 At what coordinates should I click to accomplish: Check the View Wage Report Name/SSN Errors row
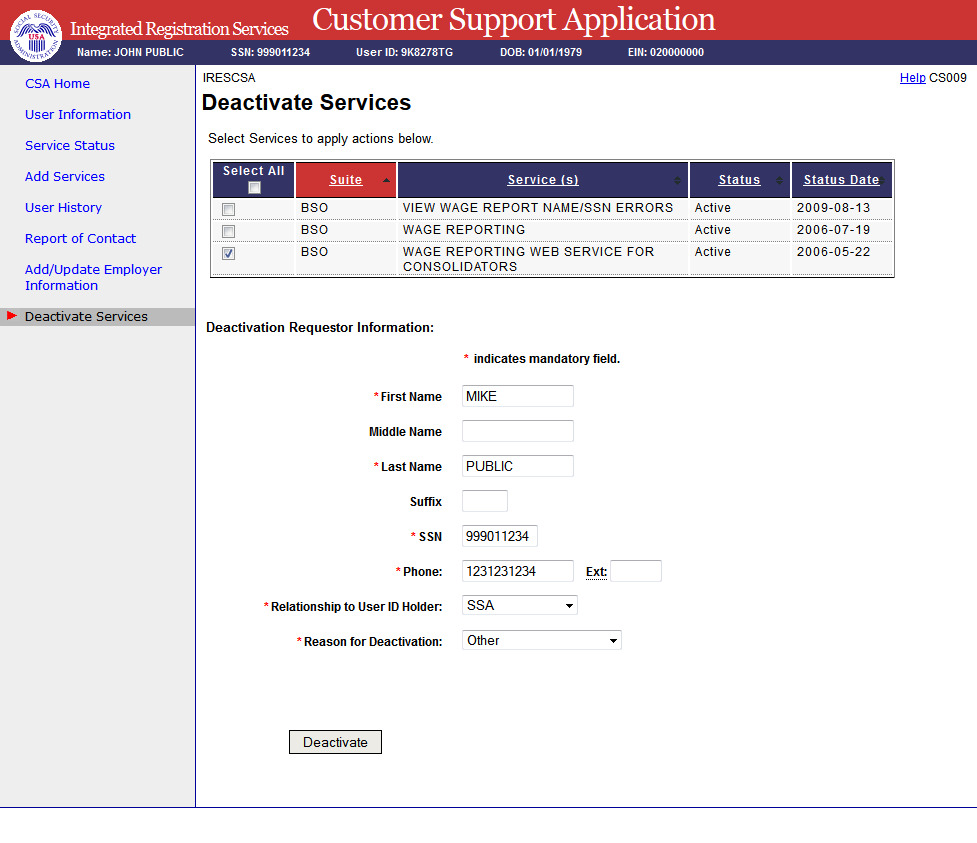tap(229, 209)
